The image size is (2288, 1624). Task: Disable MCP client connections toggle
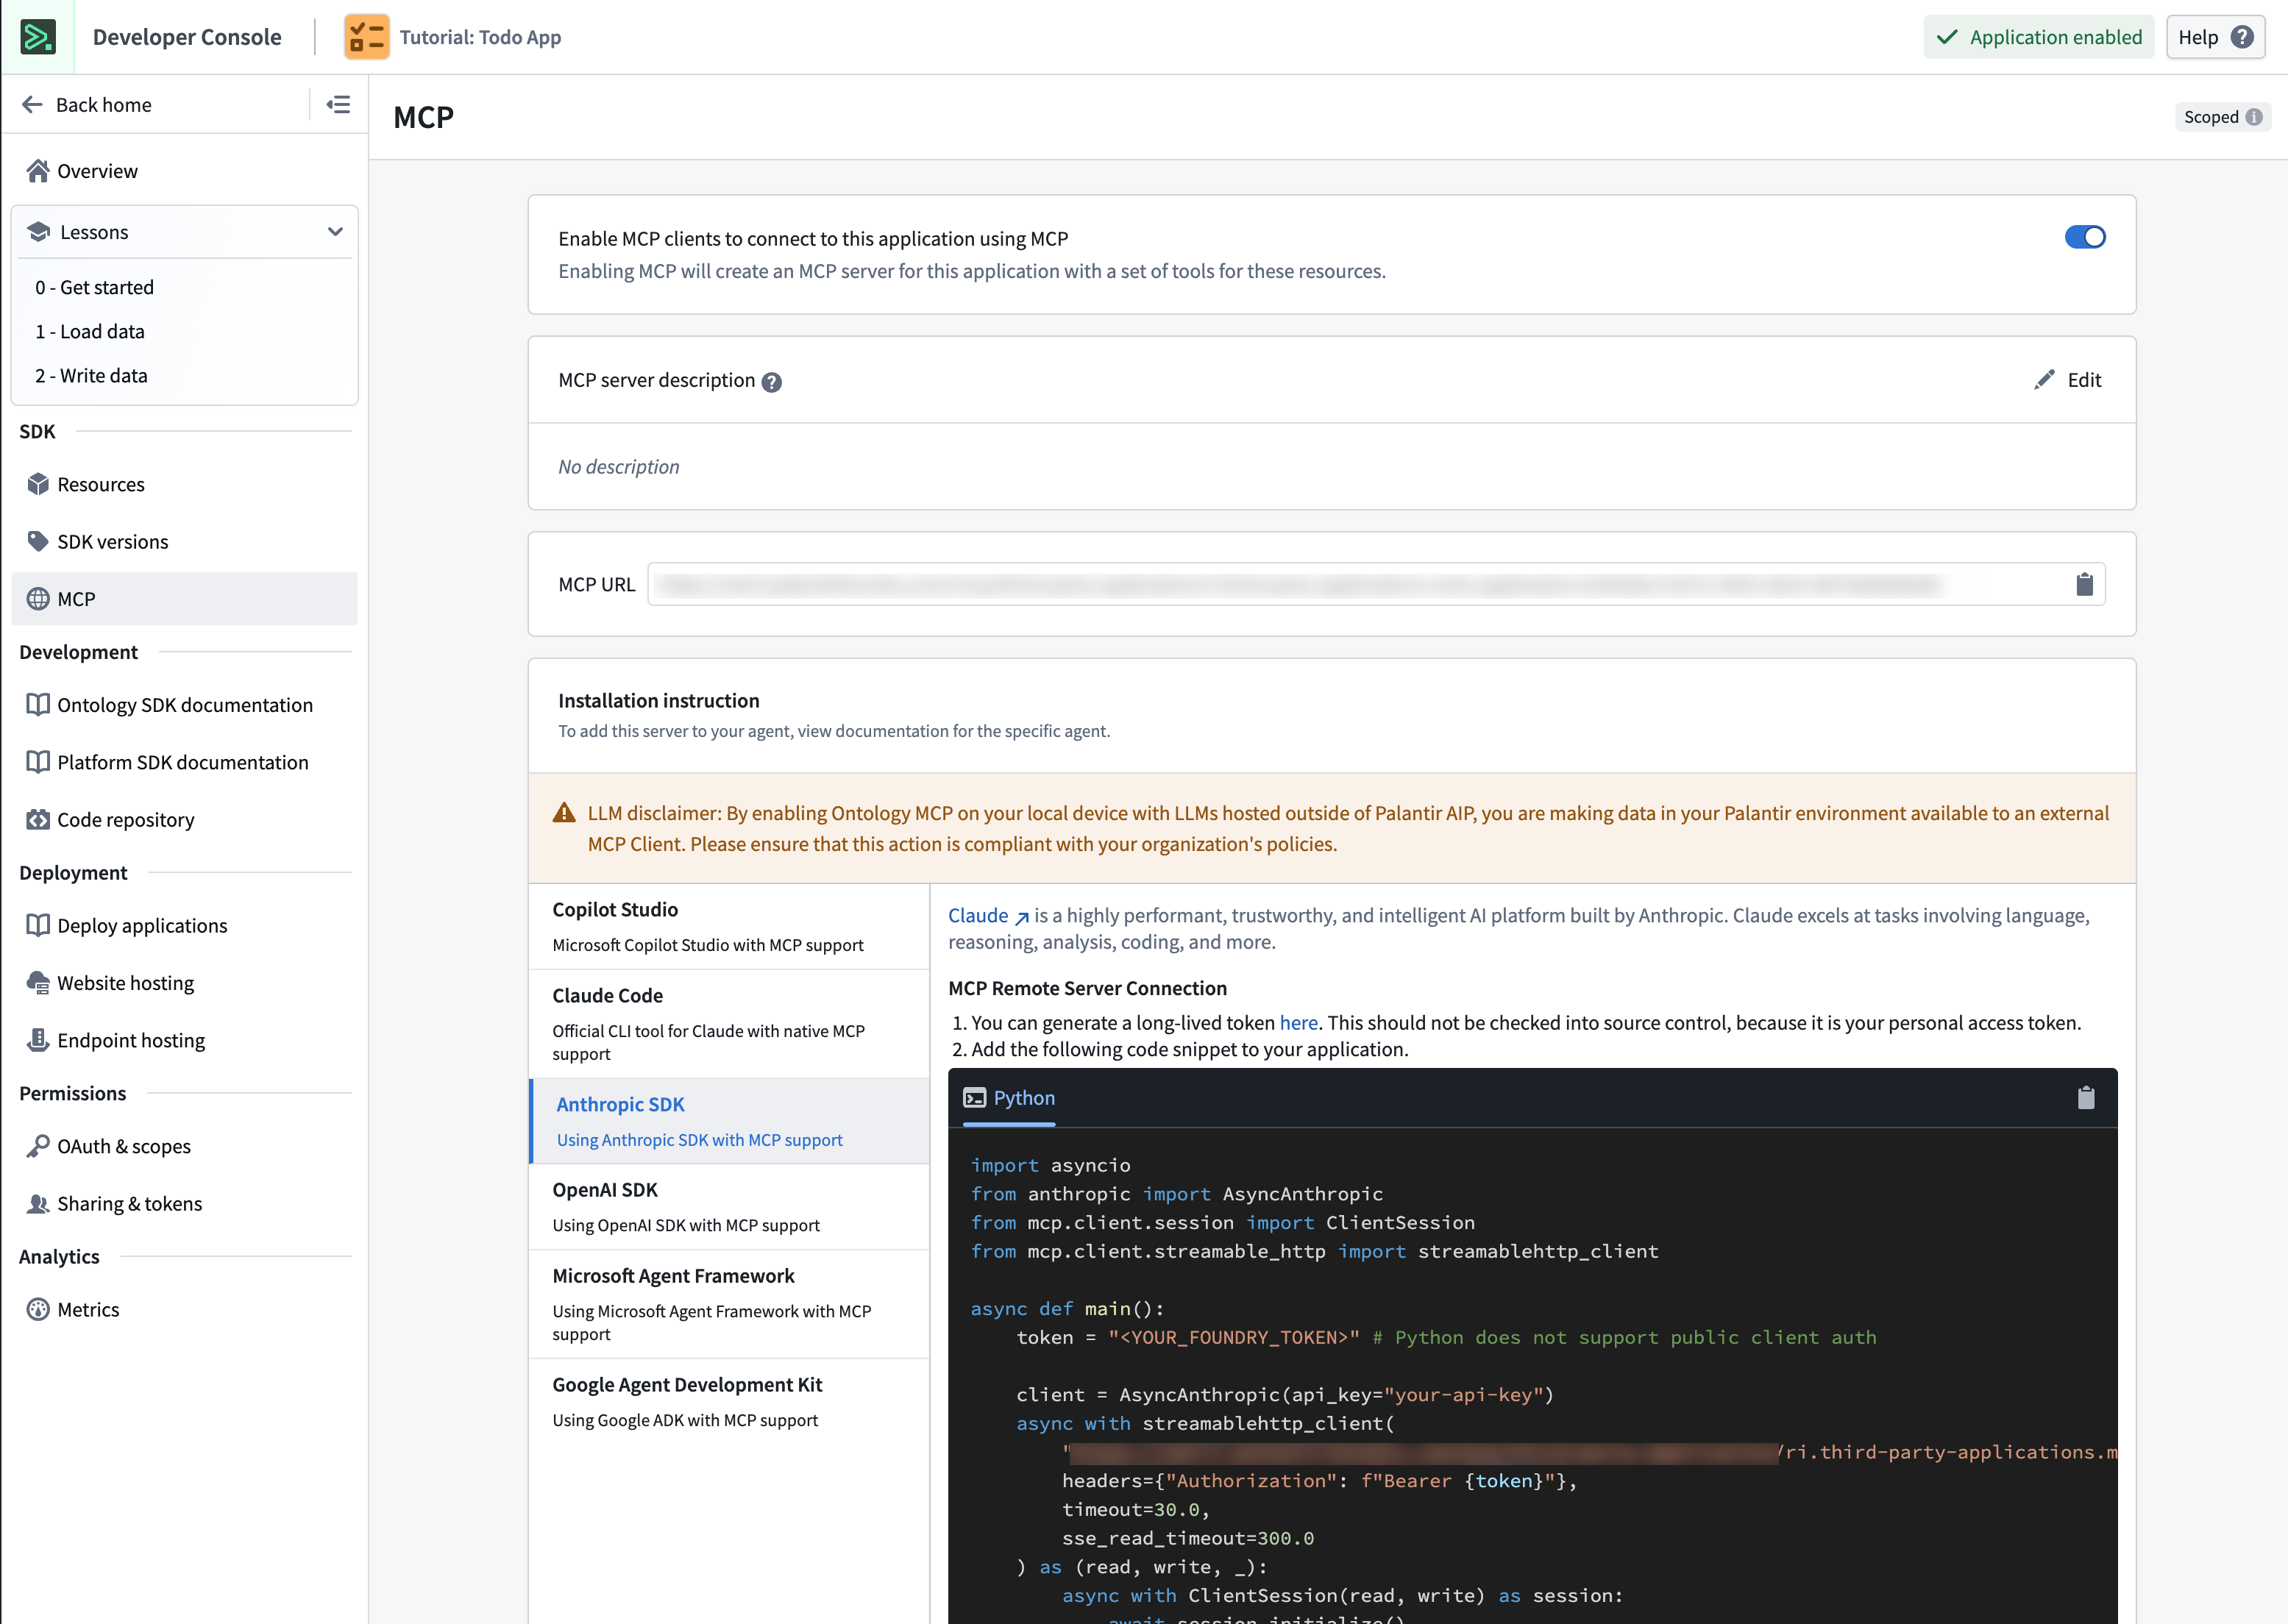pos(2086,237)
